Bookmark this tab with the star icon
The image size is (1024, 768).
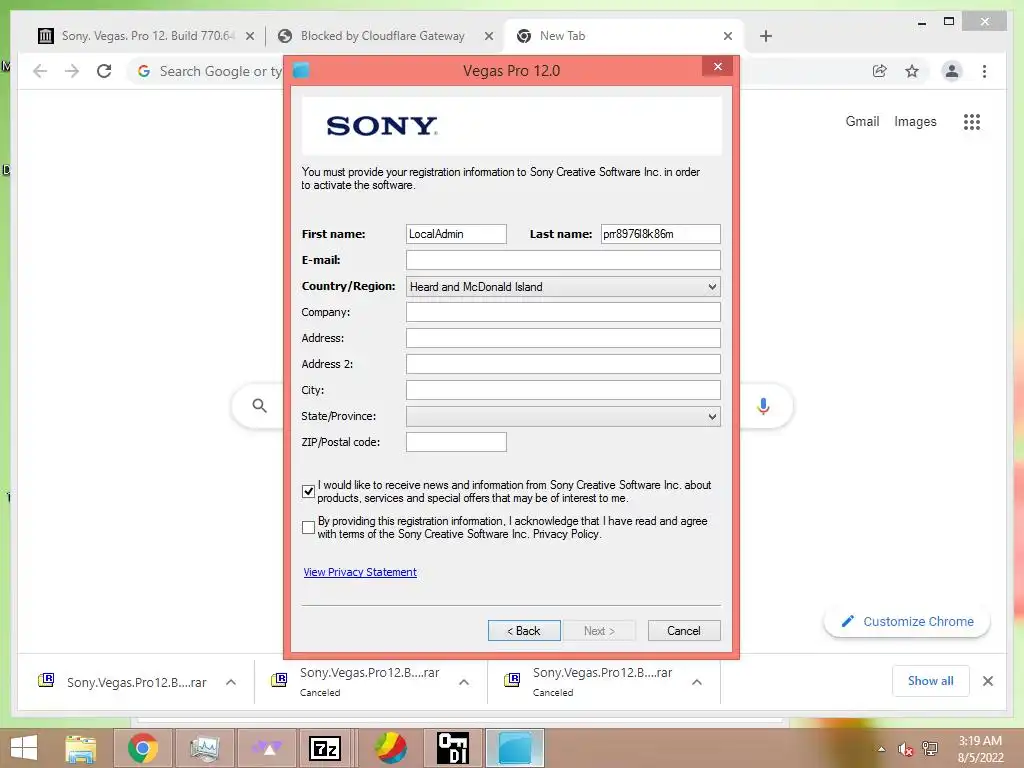pos(912,71)
